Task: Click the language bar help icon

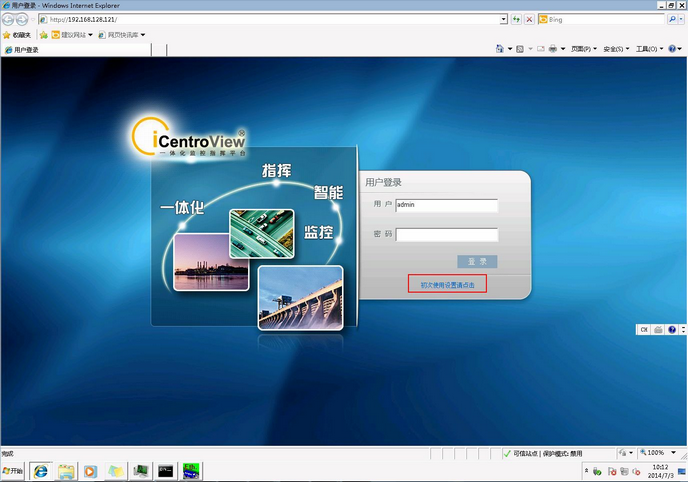Action: pyautogui.click(x=672, y=329)
